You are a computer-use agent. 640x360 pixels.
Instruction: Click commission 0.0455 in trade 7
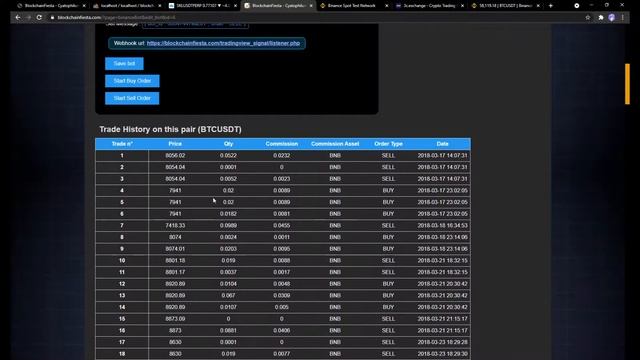tap(282, 225)
